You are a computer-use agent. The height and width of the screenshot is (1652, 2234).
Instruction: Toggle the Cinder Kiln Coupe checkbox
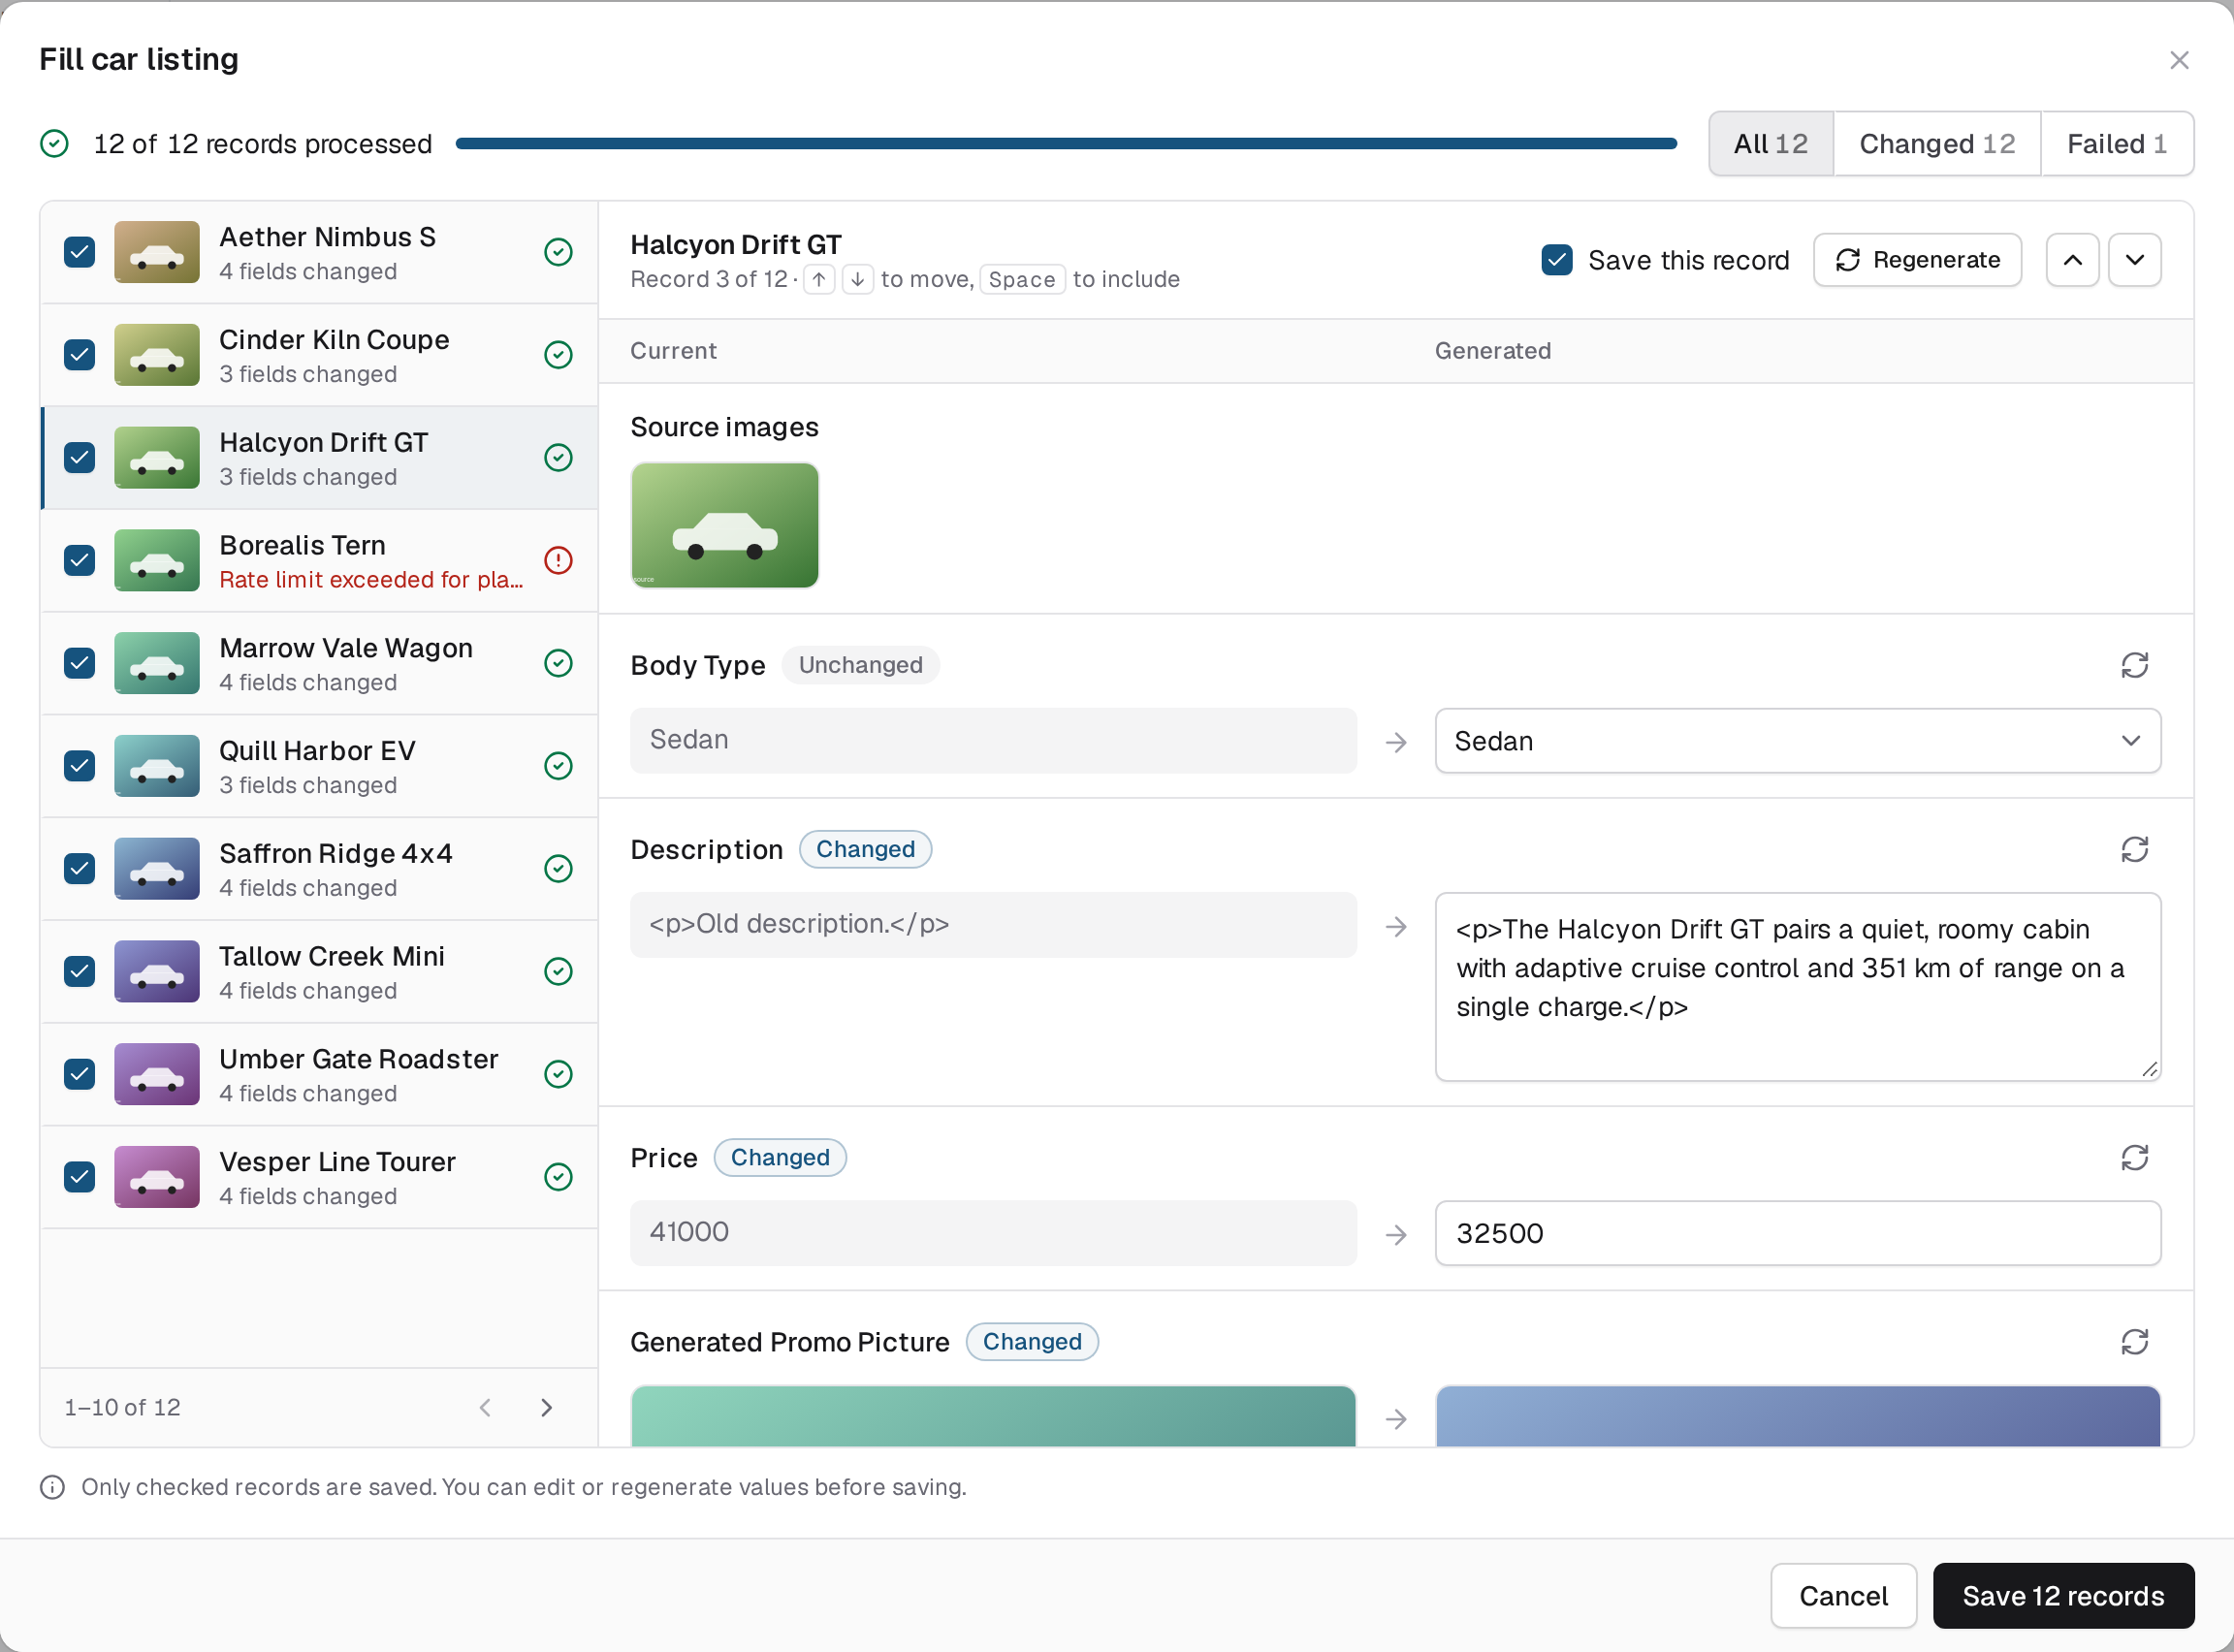pyautogui.click(x=80, y=355)
